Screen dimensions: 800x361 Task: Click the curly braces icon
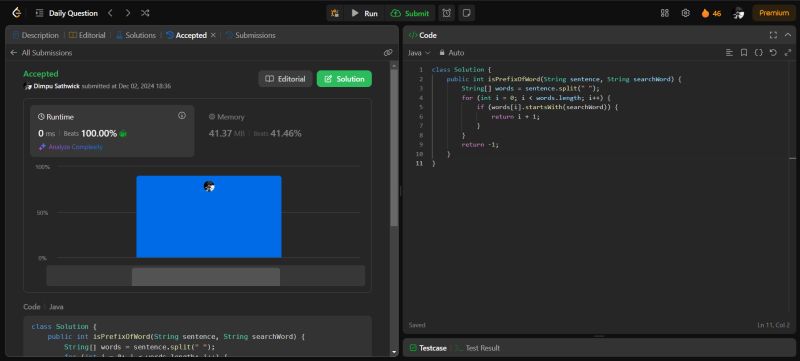point(759,53)
